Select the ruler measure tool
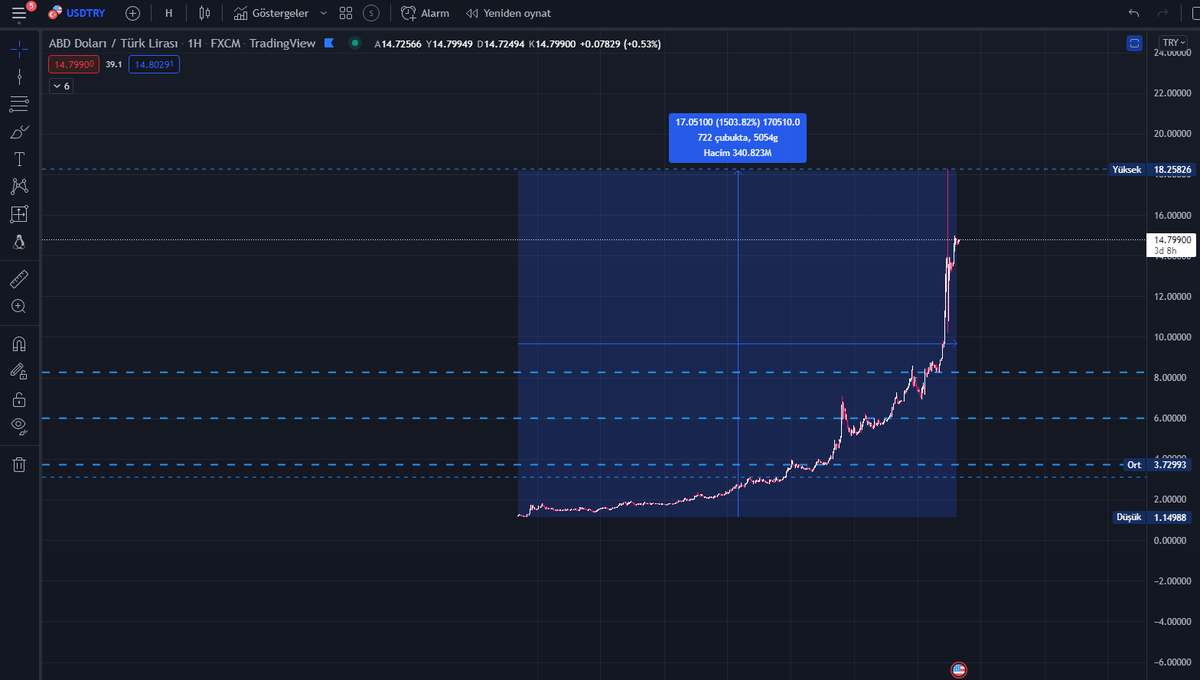Screen dimensions: 1200x680 click(x=19, y=279)
